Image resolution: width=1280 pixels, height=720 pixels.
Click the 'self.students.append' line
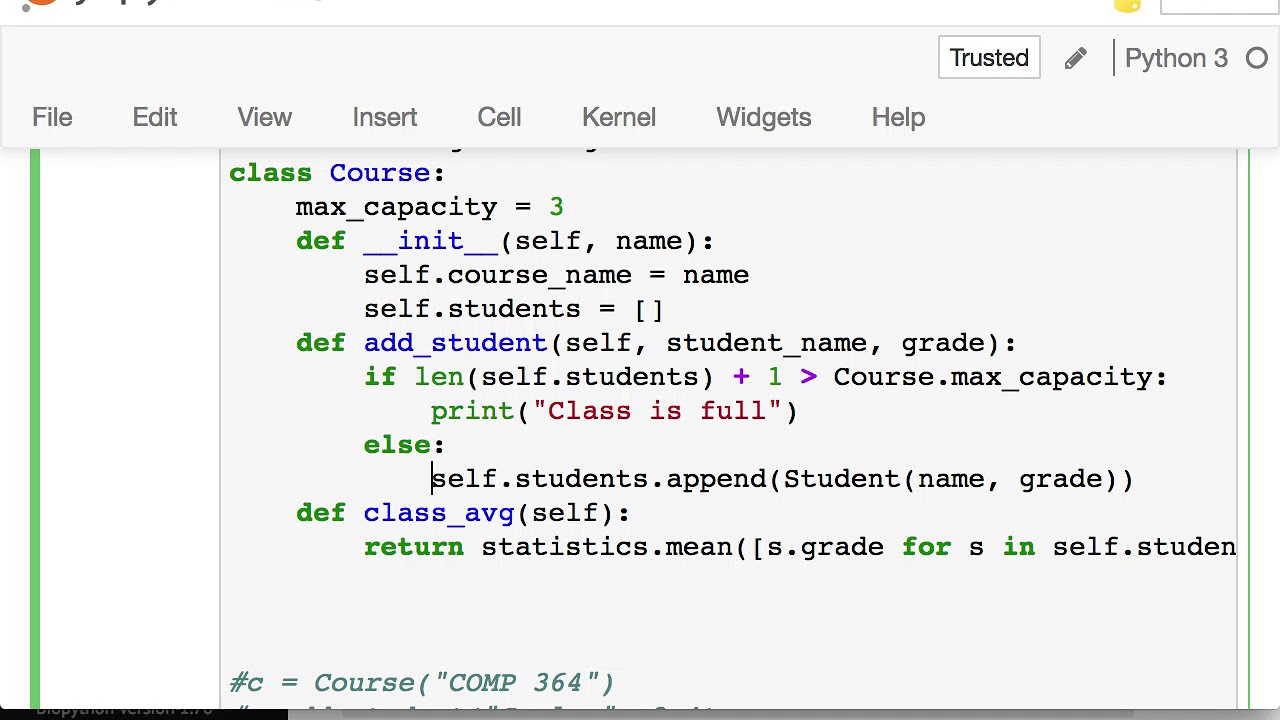782,479
